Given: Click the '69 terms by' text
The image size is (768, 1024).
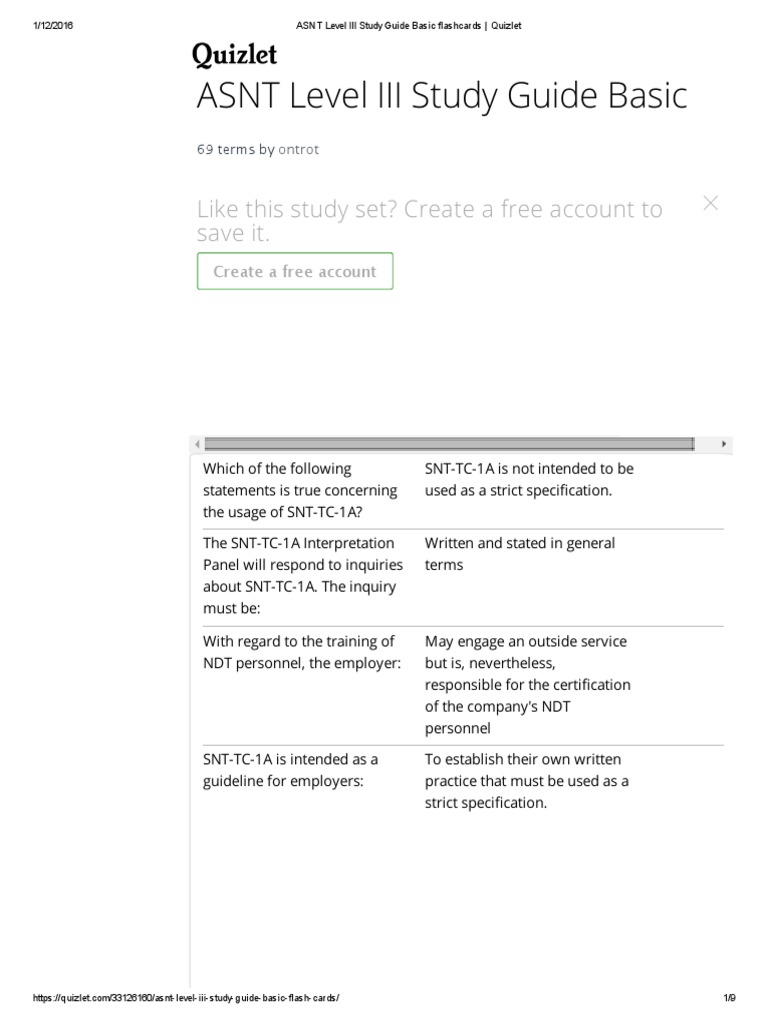Looking at the screenshot, I should pyautogui.click(x=235, y=149).
